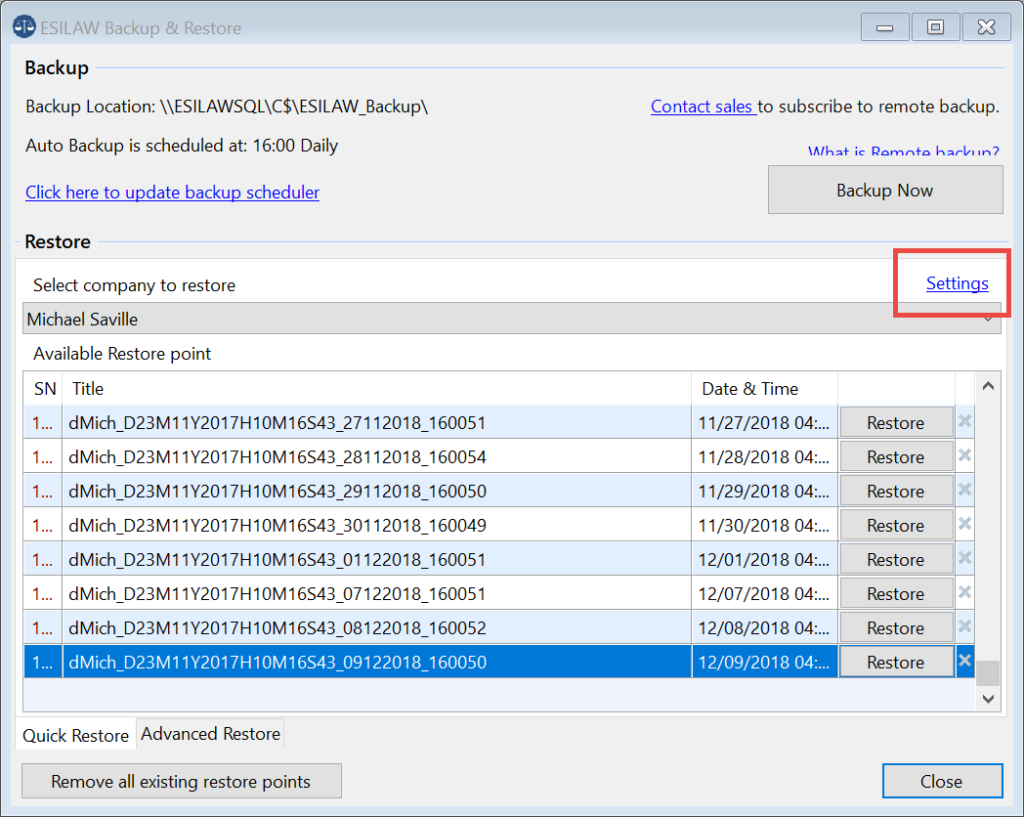1024x817 pixels.
Task: Click the restore list scroll up arrow
Action: pos(988,386)
